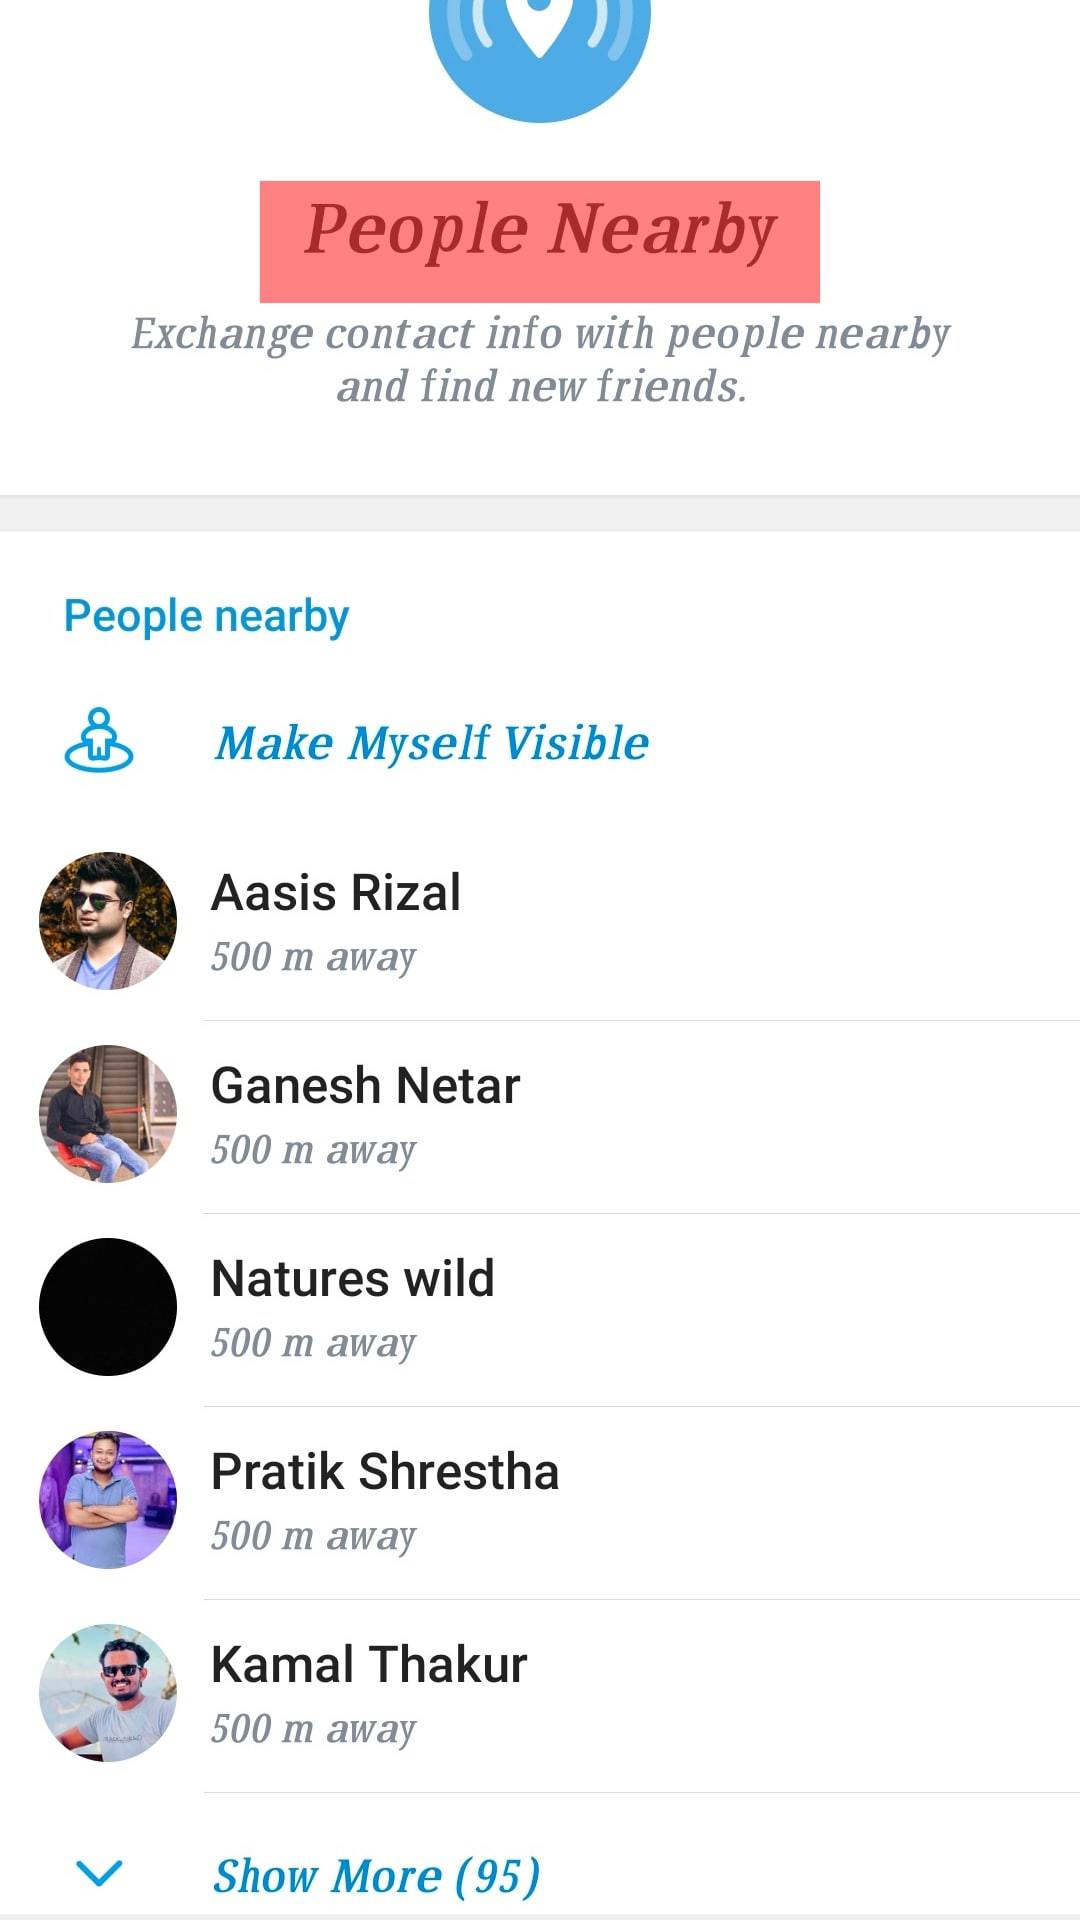Click the Make Myself Visible person icon
Image resolution: width=1080 pixels, height=1920 pixels.
click(98, 741)
